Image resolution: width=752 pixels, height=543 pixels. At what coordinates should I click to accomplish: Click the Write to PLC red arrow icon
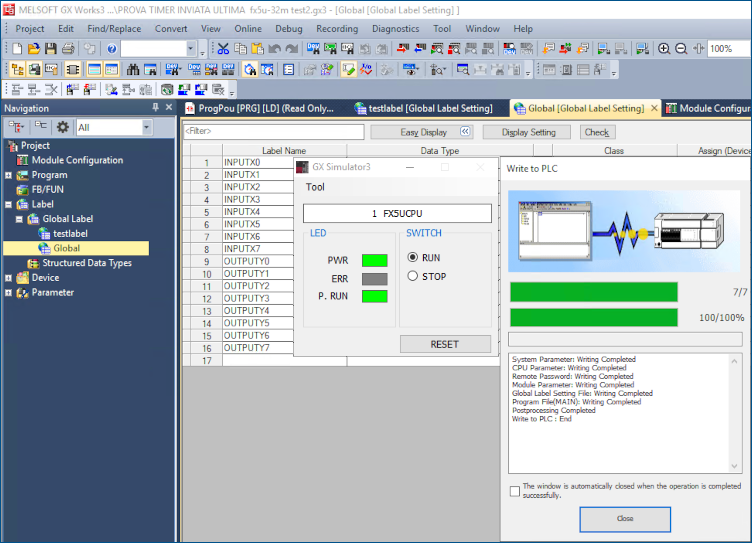pos(403,48)
